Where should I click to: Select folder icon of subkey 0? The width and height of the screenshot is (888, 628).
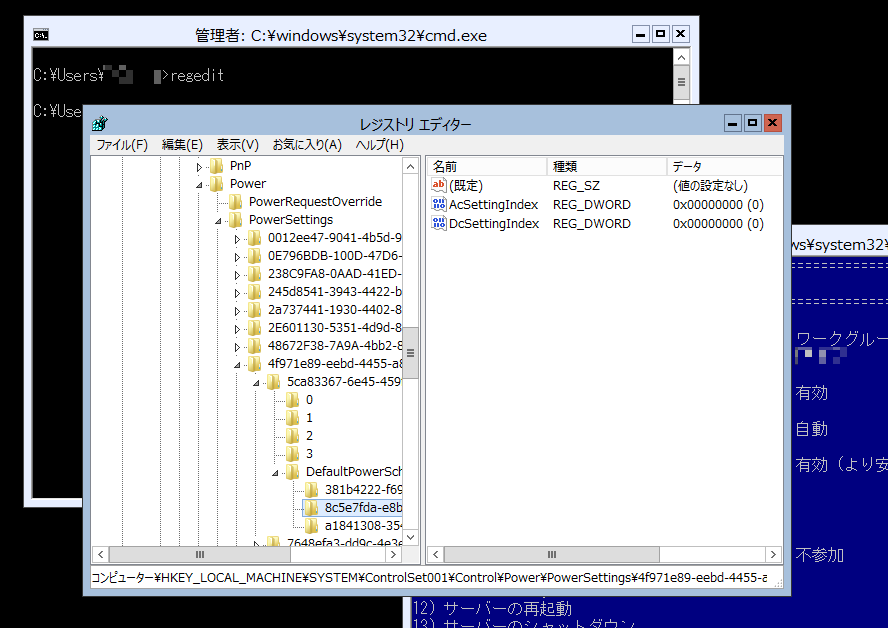[x=293, y=400]
